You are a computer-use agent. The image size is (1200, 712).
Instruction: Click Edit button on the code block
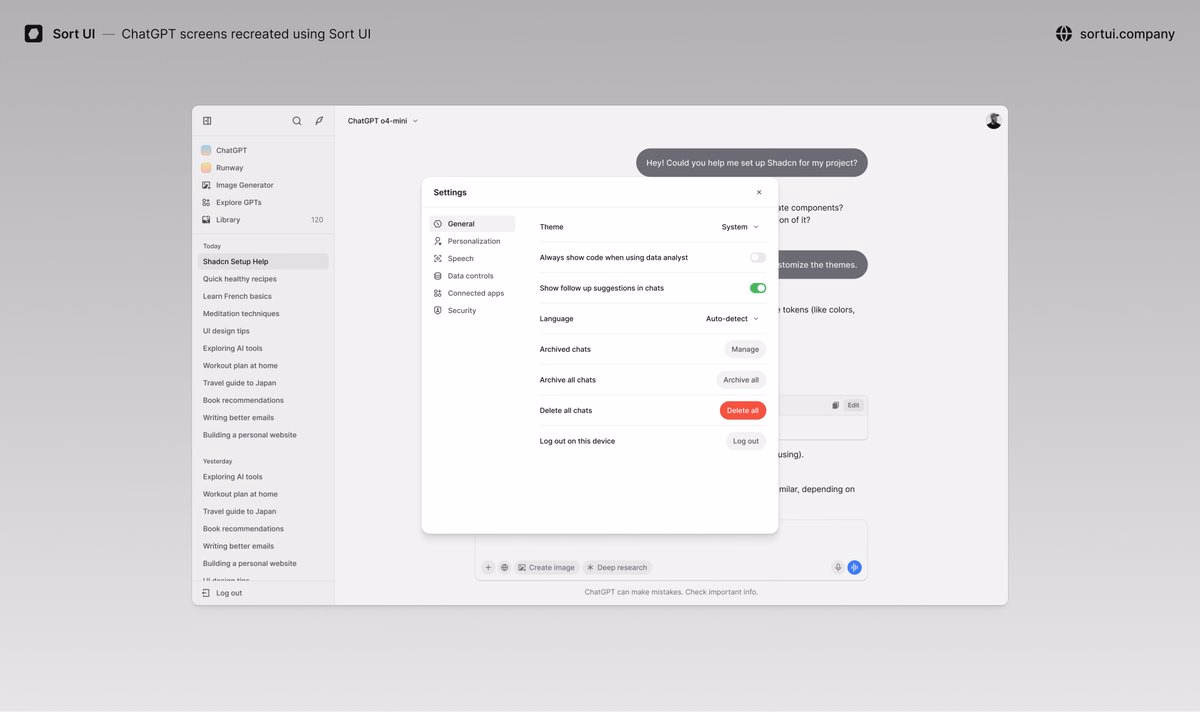[x=853, y=405]
